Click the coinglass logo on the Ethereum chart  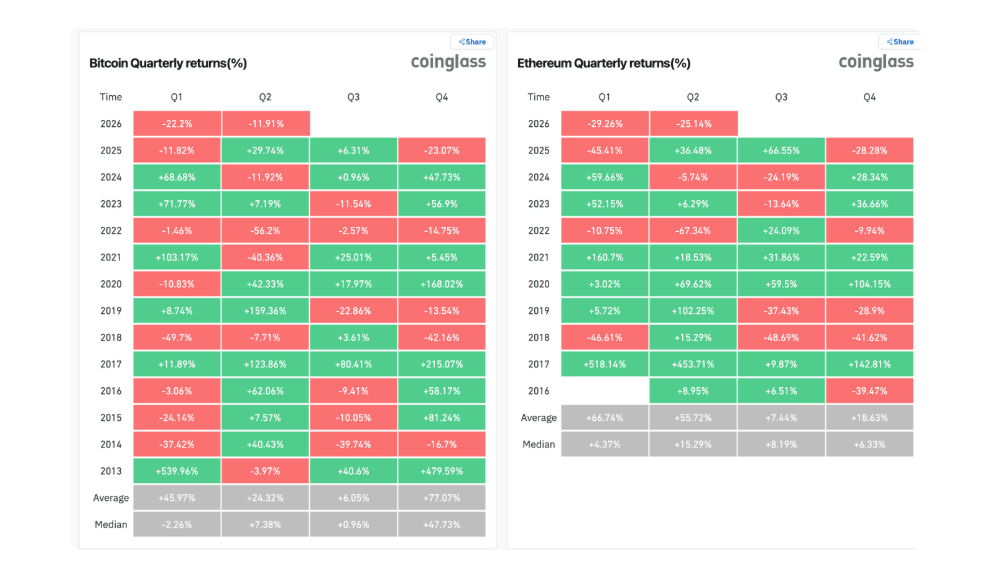pos(876,62)
